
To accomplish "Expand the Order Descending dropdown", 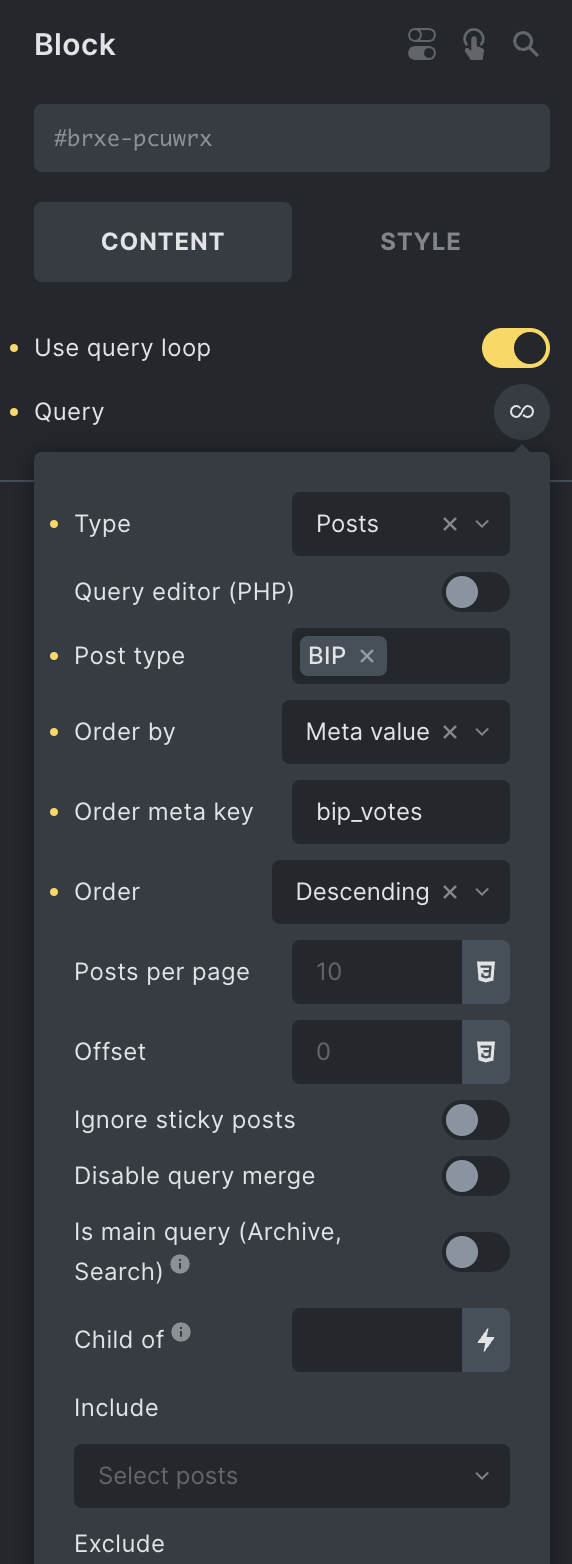I will 391,892.
